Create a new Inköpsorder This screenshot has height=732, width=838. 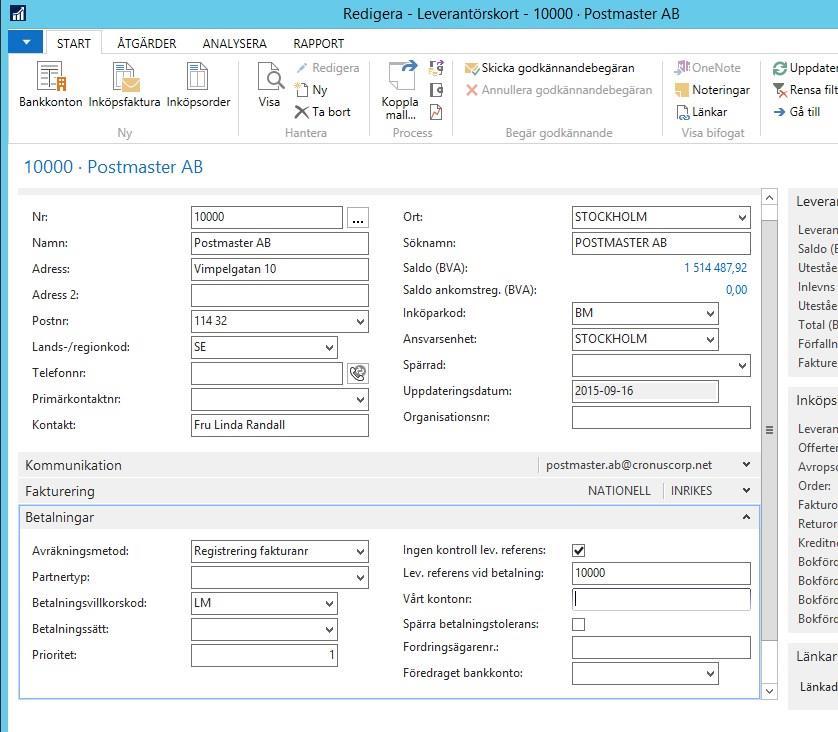[x=198, y=84]
